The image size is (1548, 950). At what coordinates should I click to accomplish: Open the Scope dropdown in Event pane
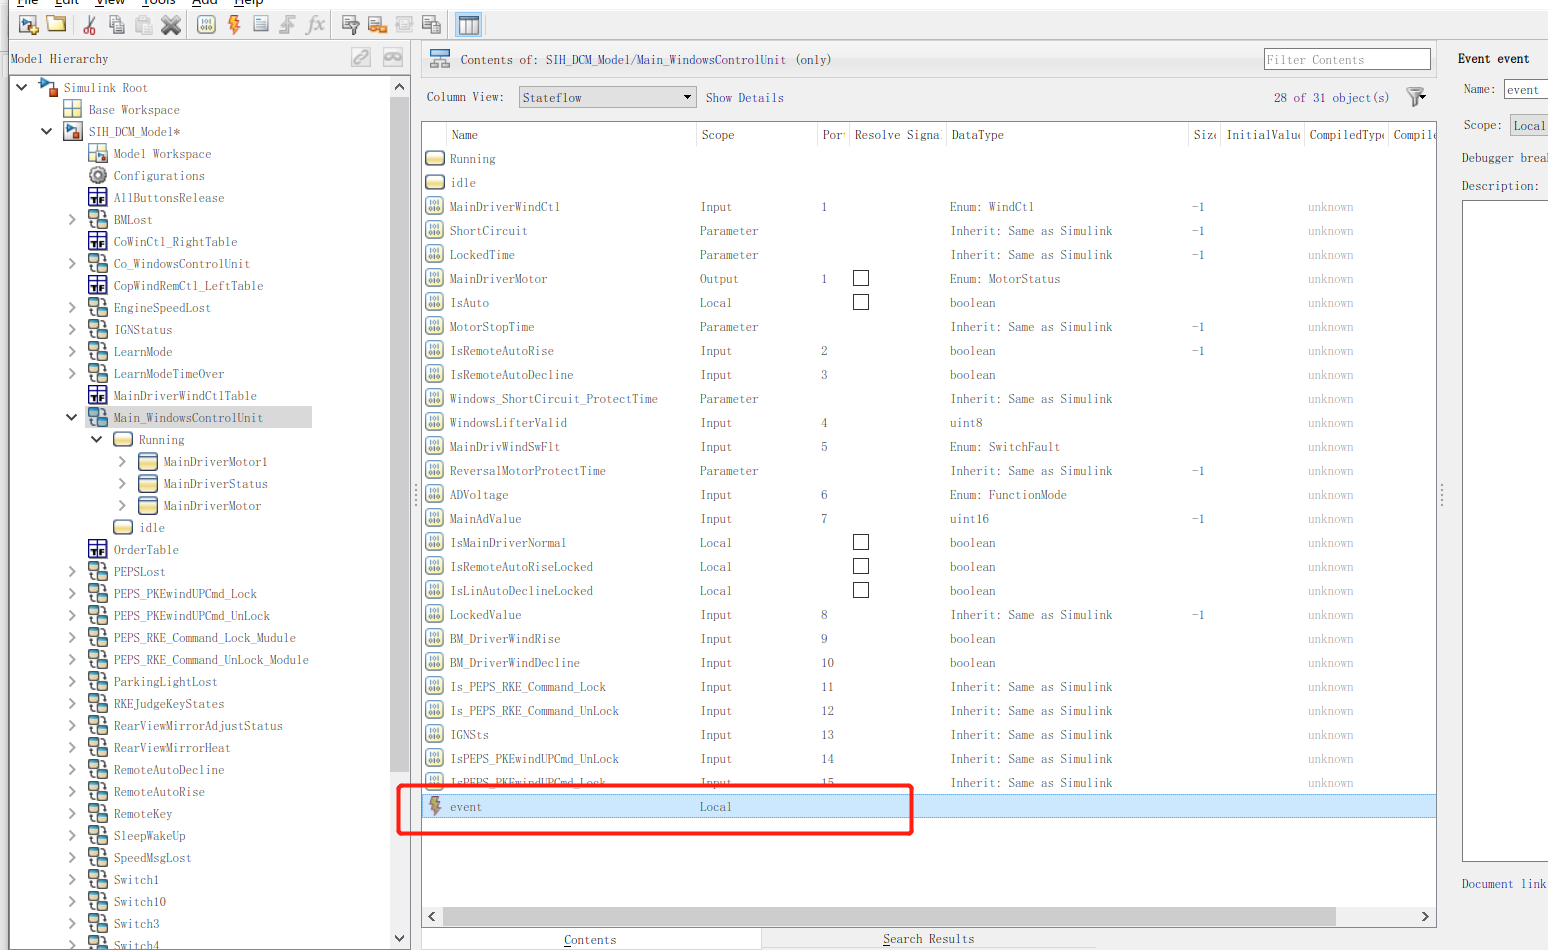point(1529,125)
